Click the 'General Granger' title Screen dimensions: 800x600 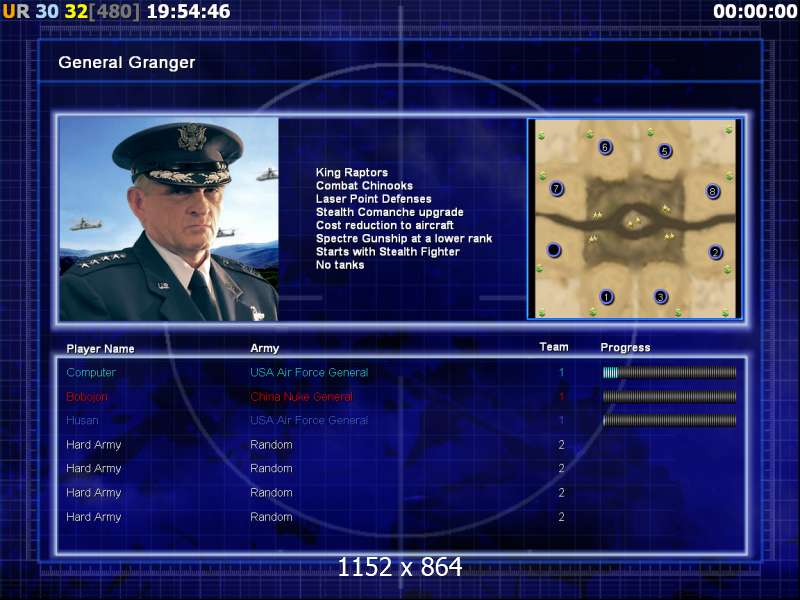tap(127, 62)
